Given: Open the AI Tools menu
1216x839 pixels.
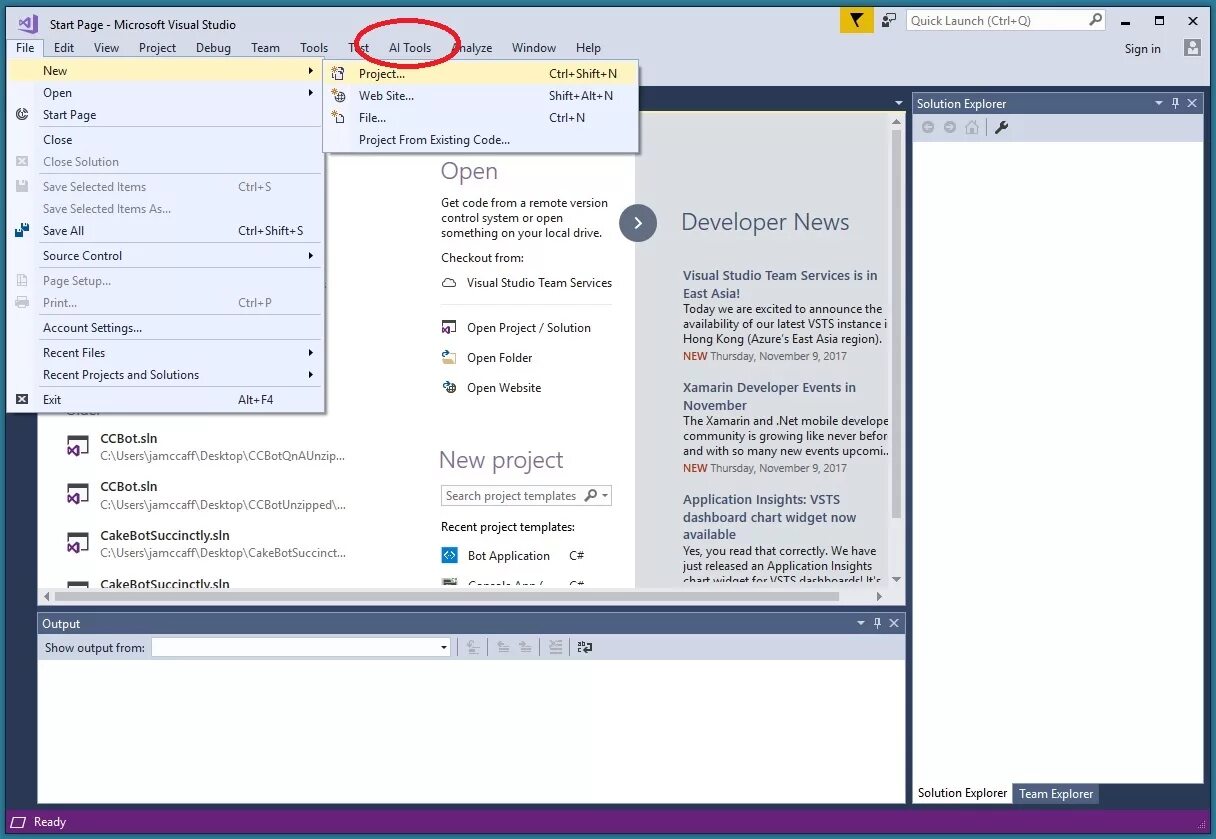Looking at the screenshot, I should pos(410,47).
